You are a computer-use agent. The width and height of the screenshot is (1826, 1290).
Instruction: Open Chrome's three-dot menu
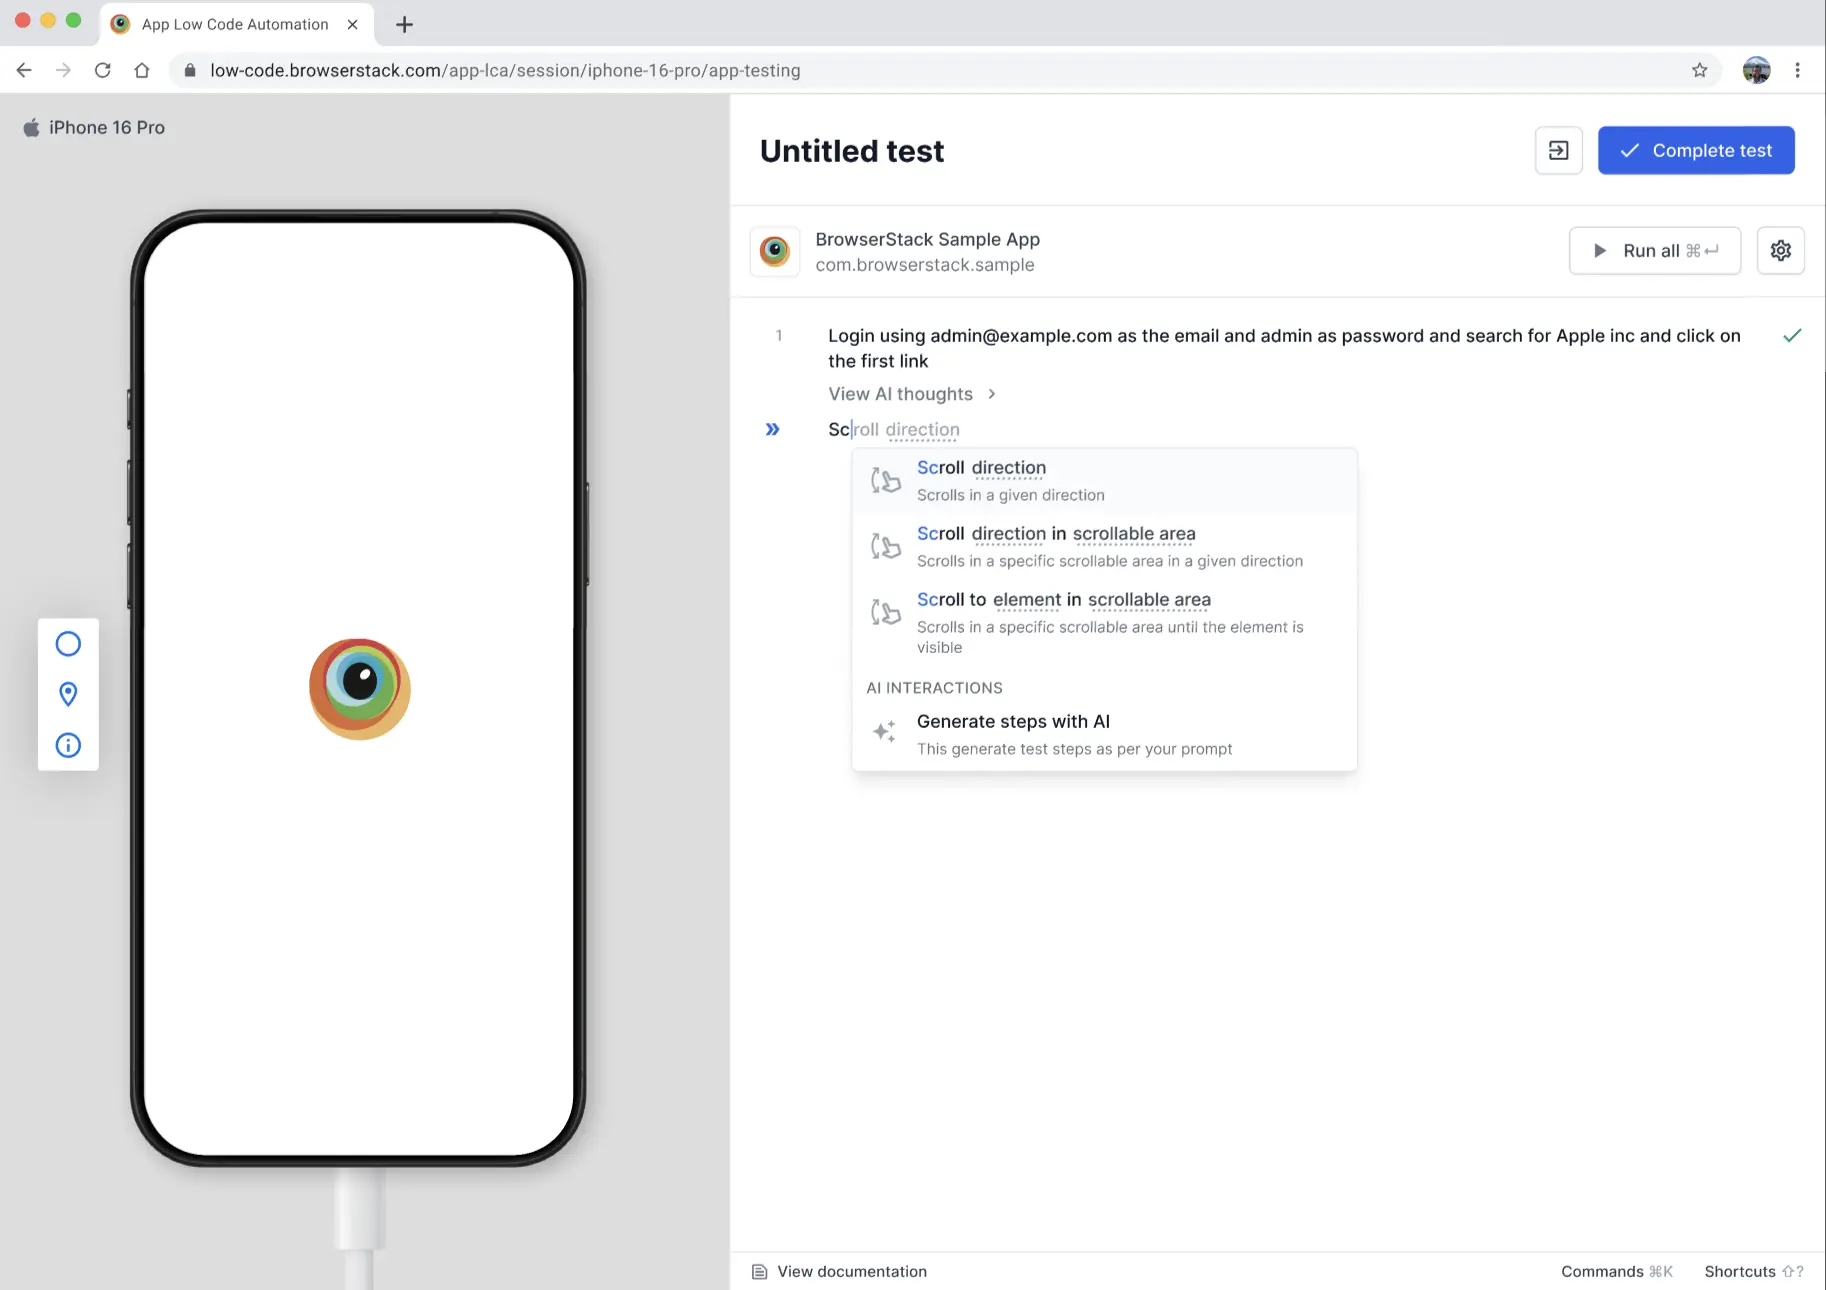[1798, 70]
